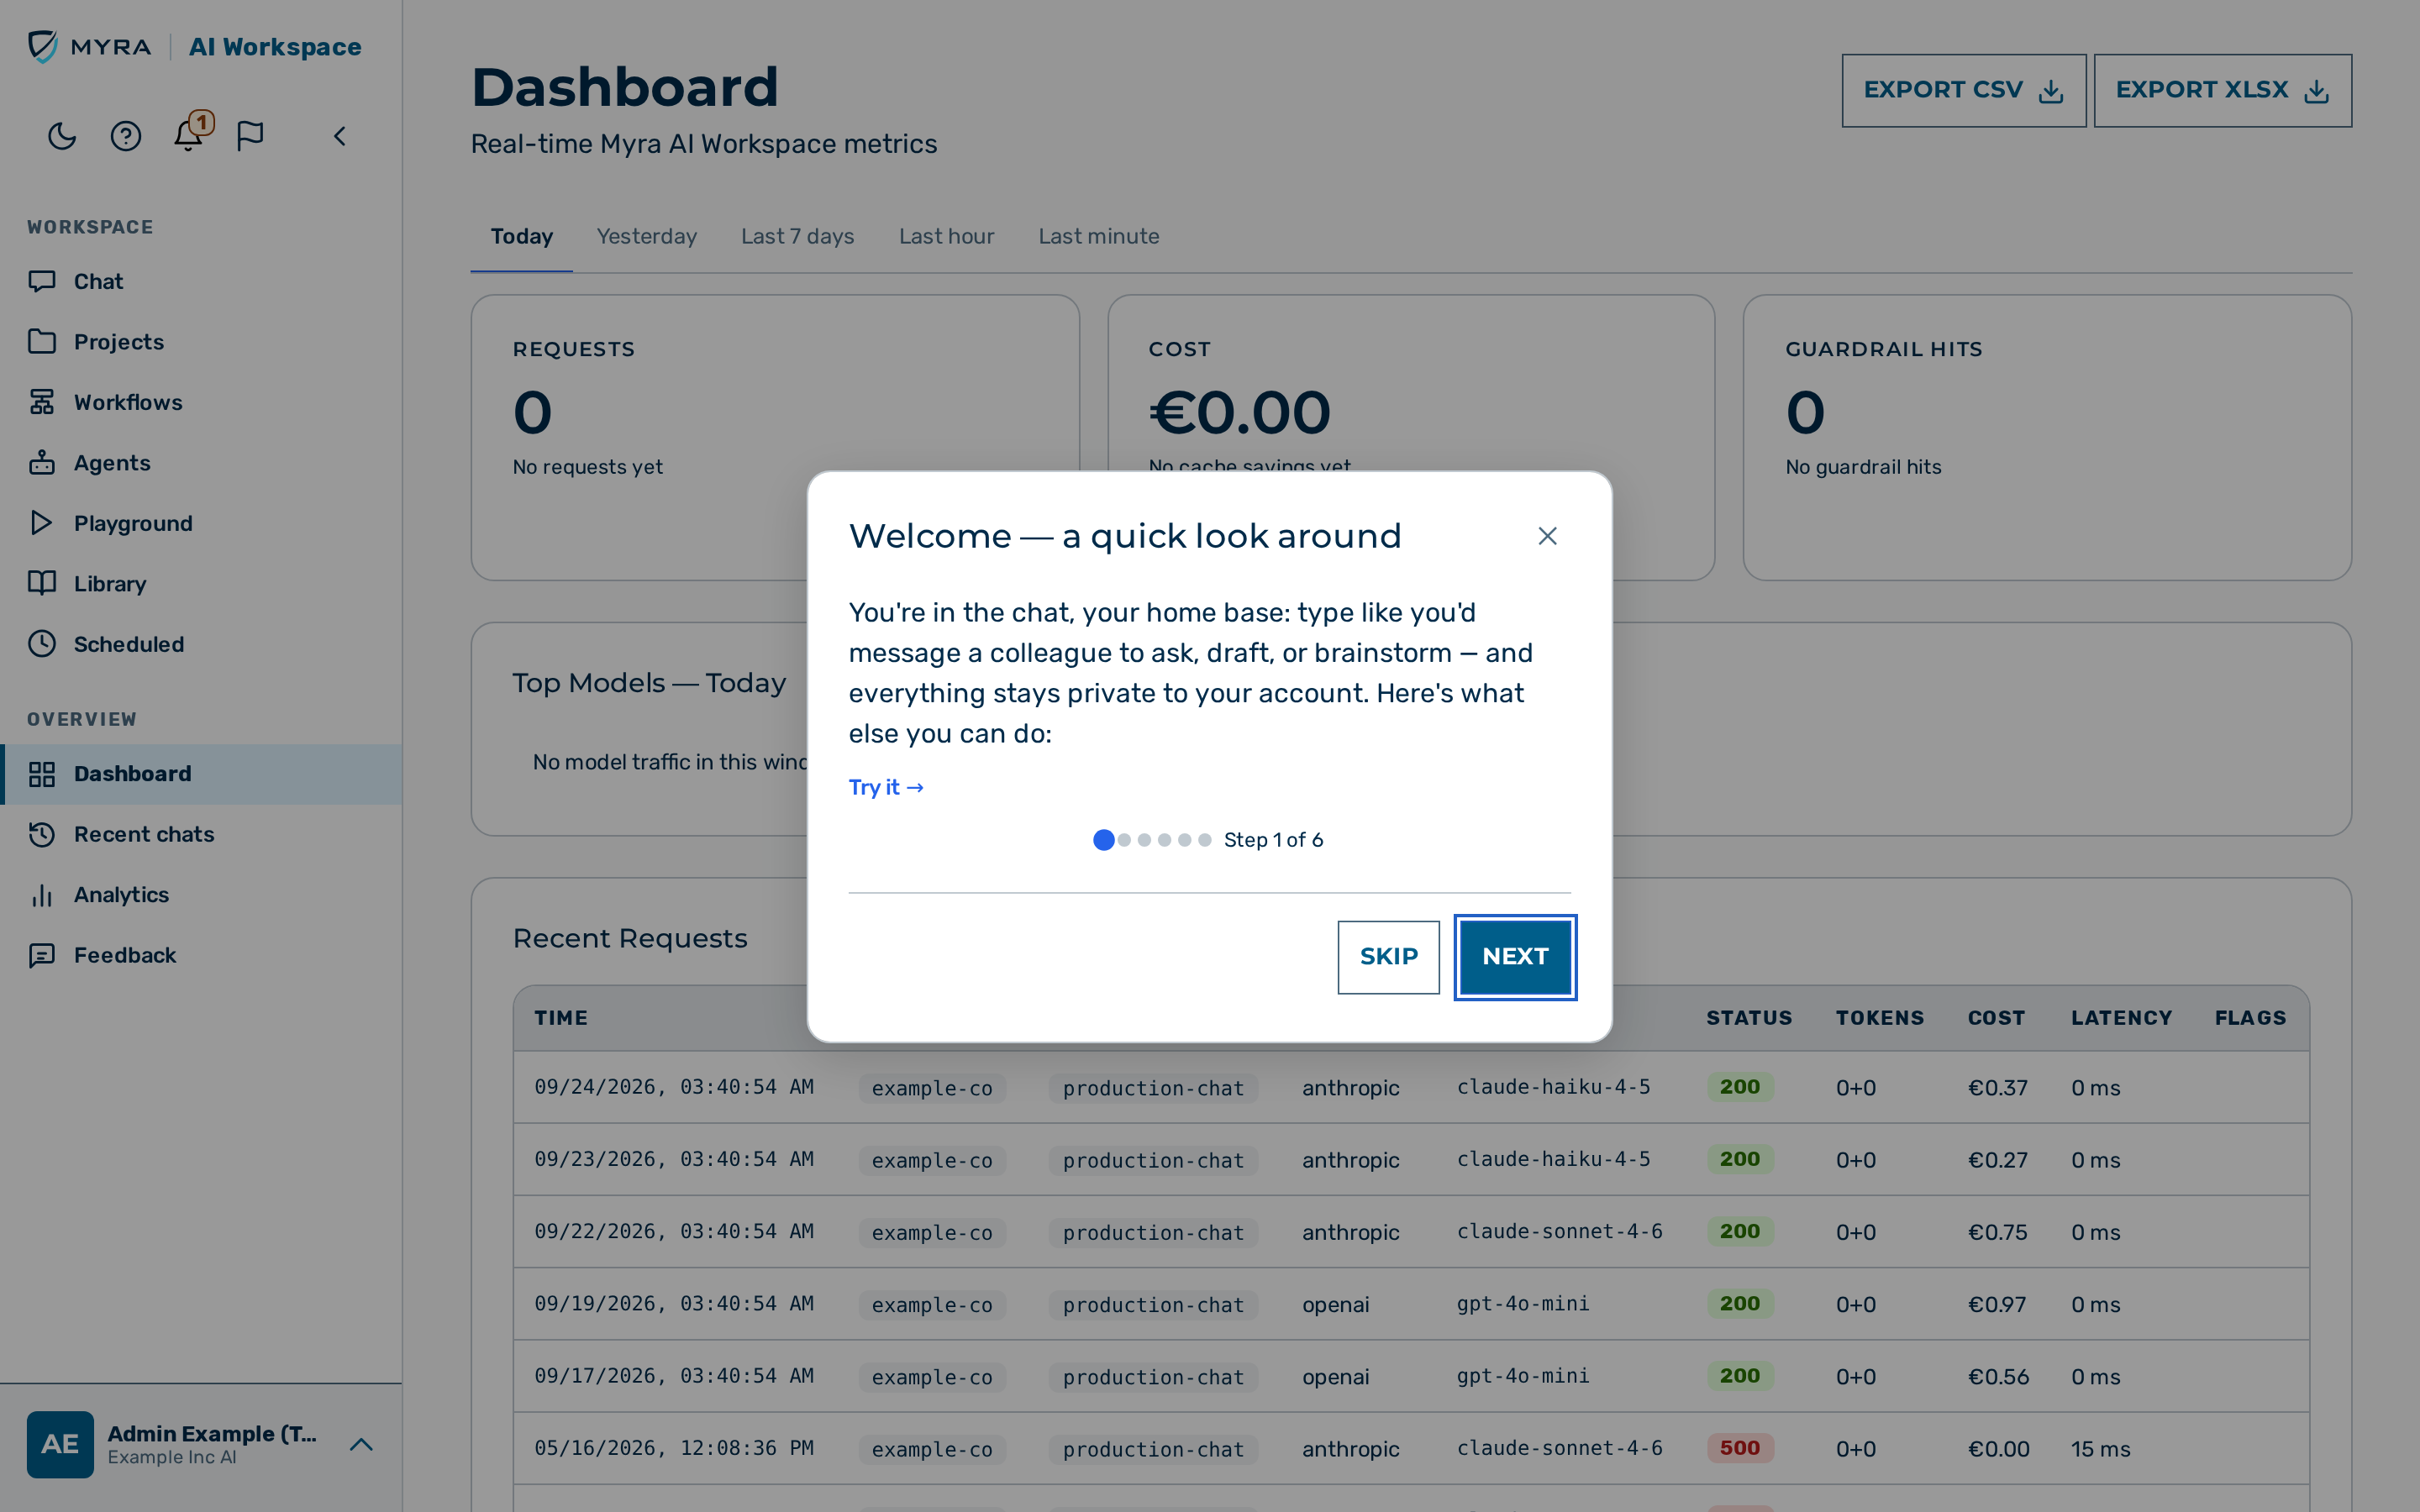Click the 09/22/2026 timestamp cell
The height and width of the screenshot is (1512, 2420).
coord(674,1231)
